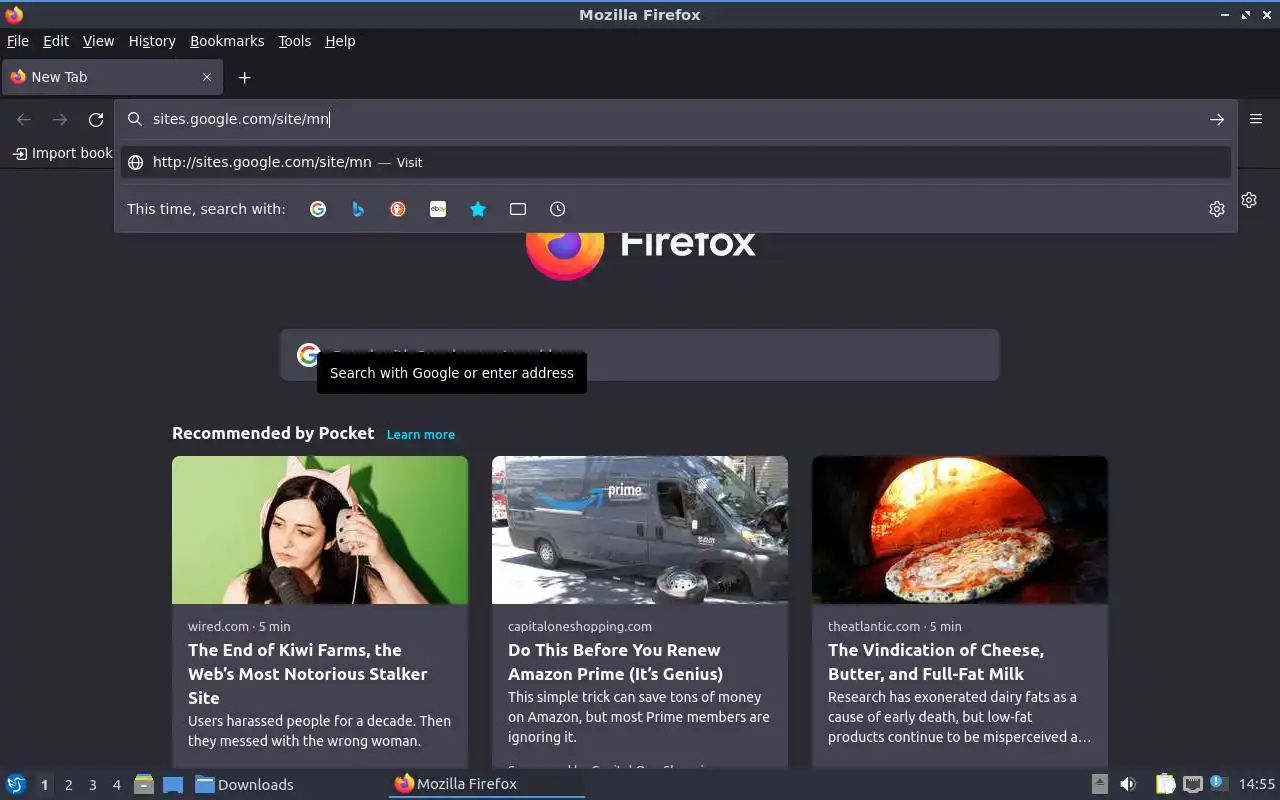Image resolution: width=1280 pixels, height=800 pixels.
Task: Switch to workspace 1
Action: pos(44,785)
